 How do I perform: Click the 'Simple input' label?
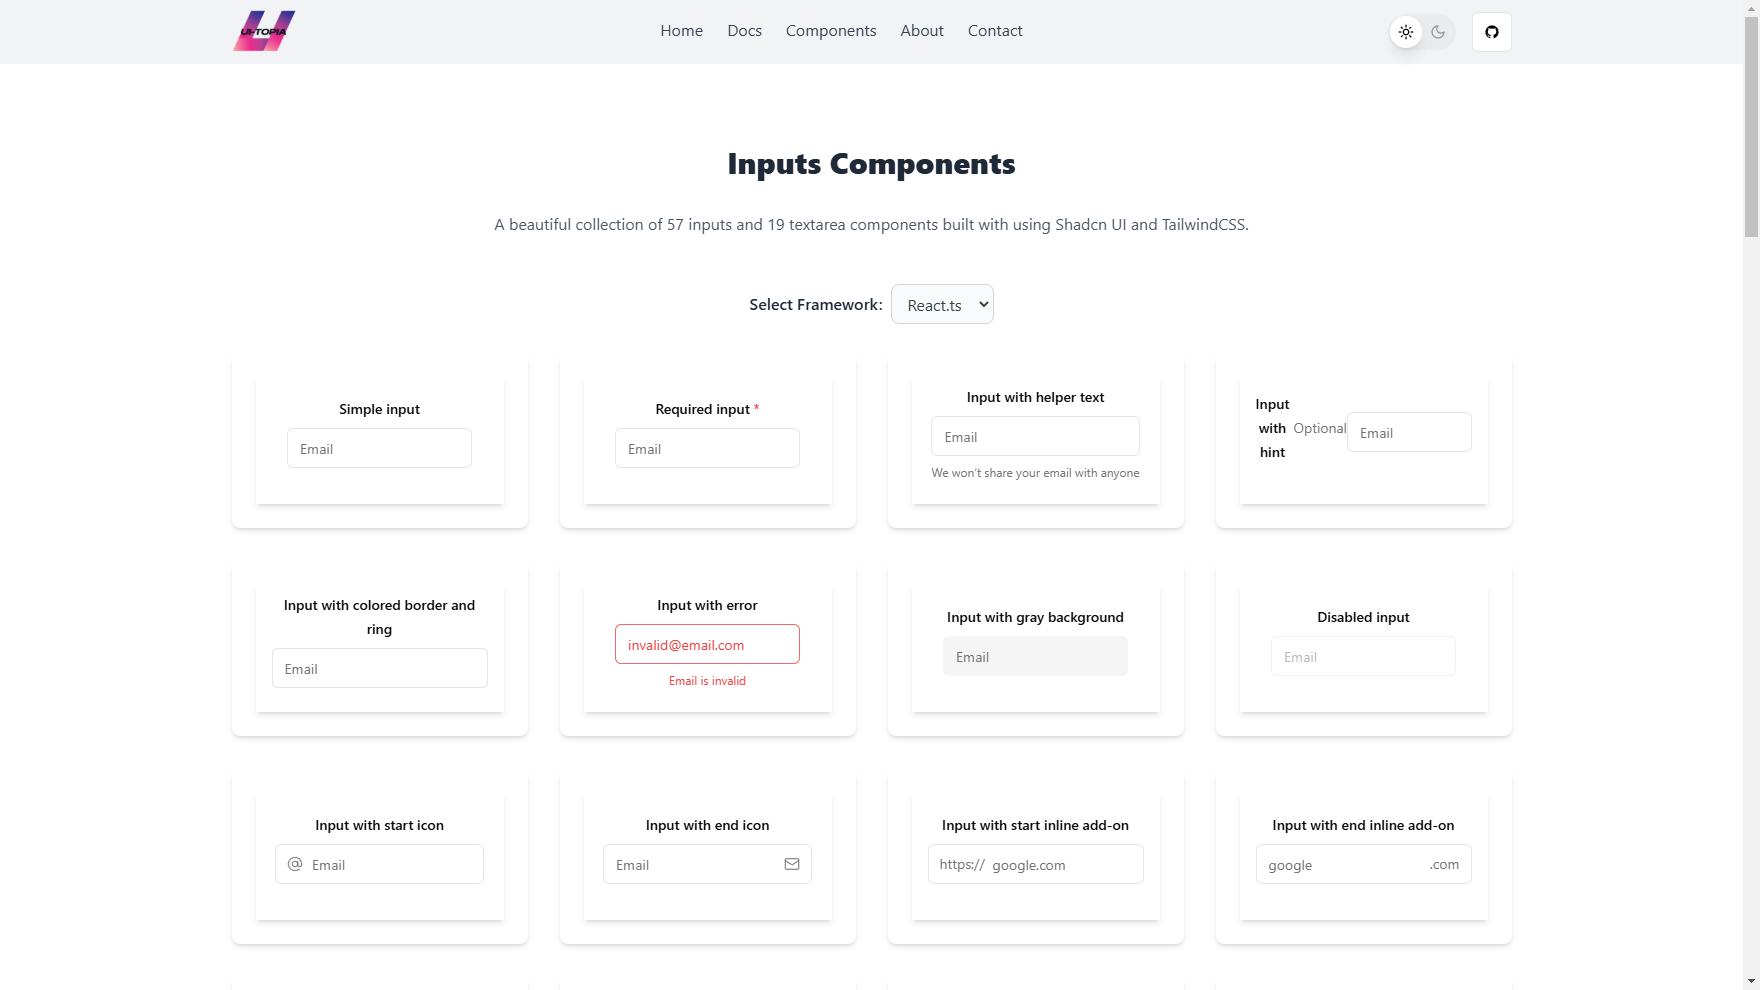click(x=379, y=409)
